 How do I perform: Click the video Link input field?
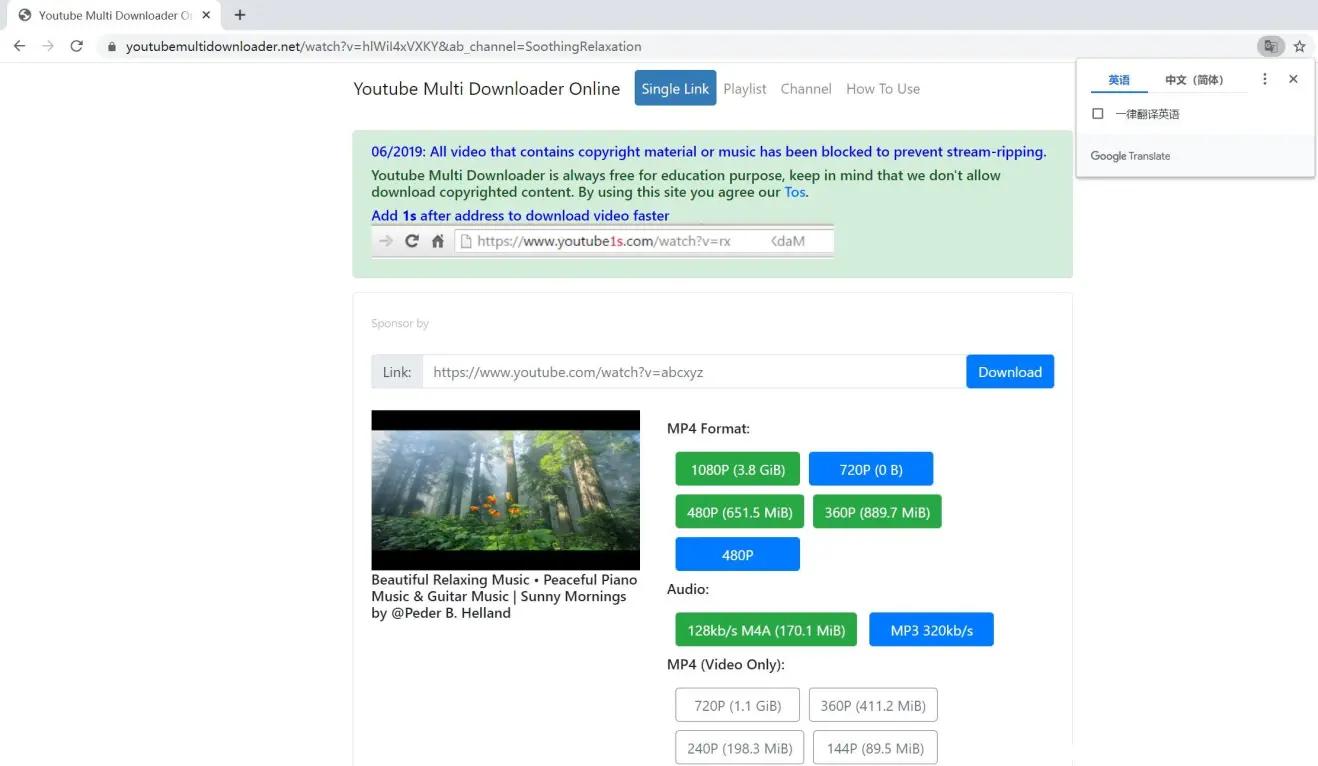pos(690,371)
